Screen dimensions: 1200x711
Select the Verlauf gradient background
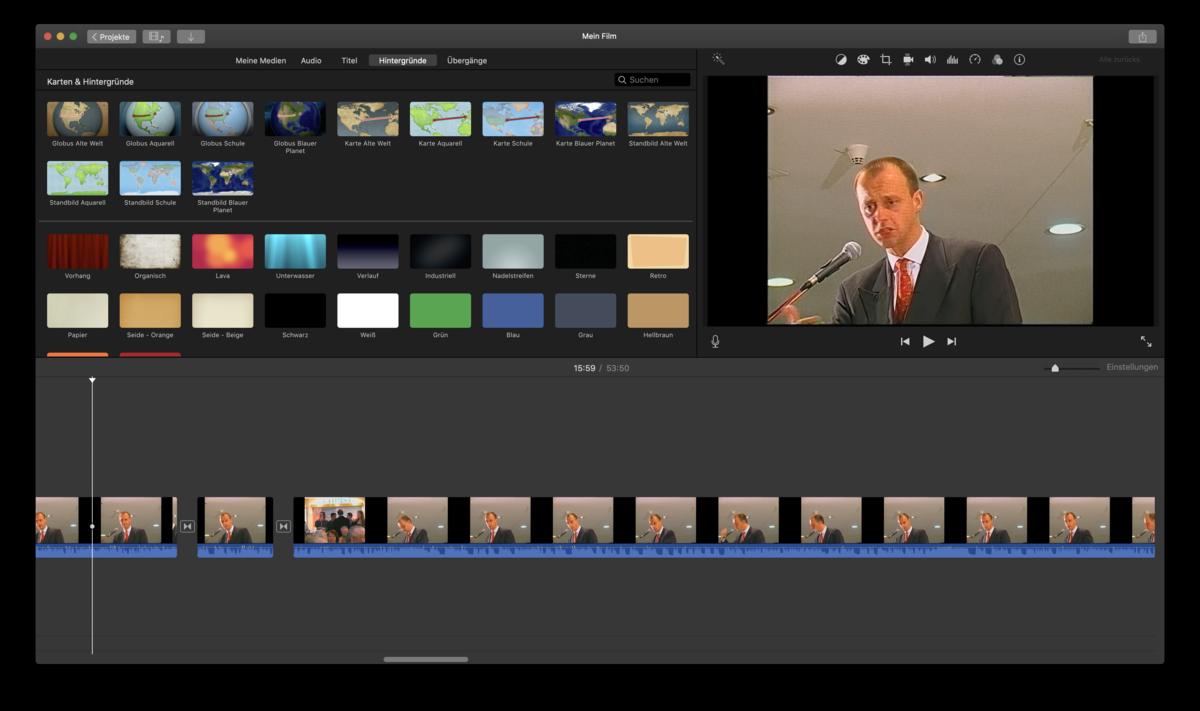point(368,252)
